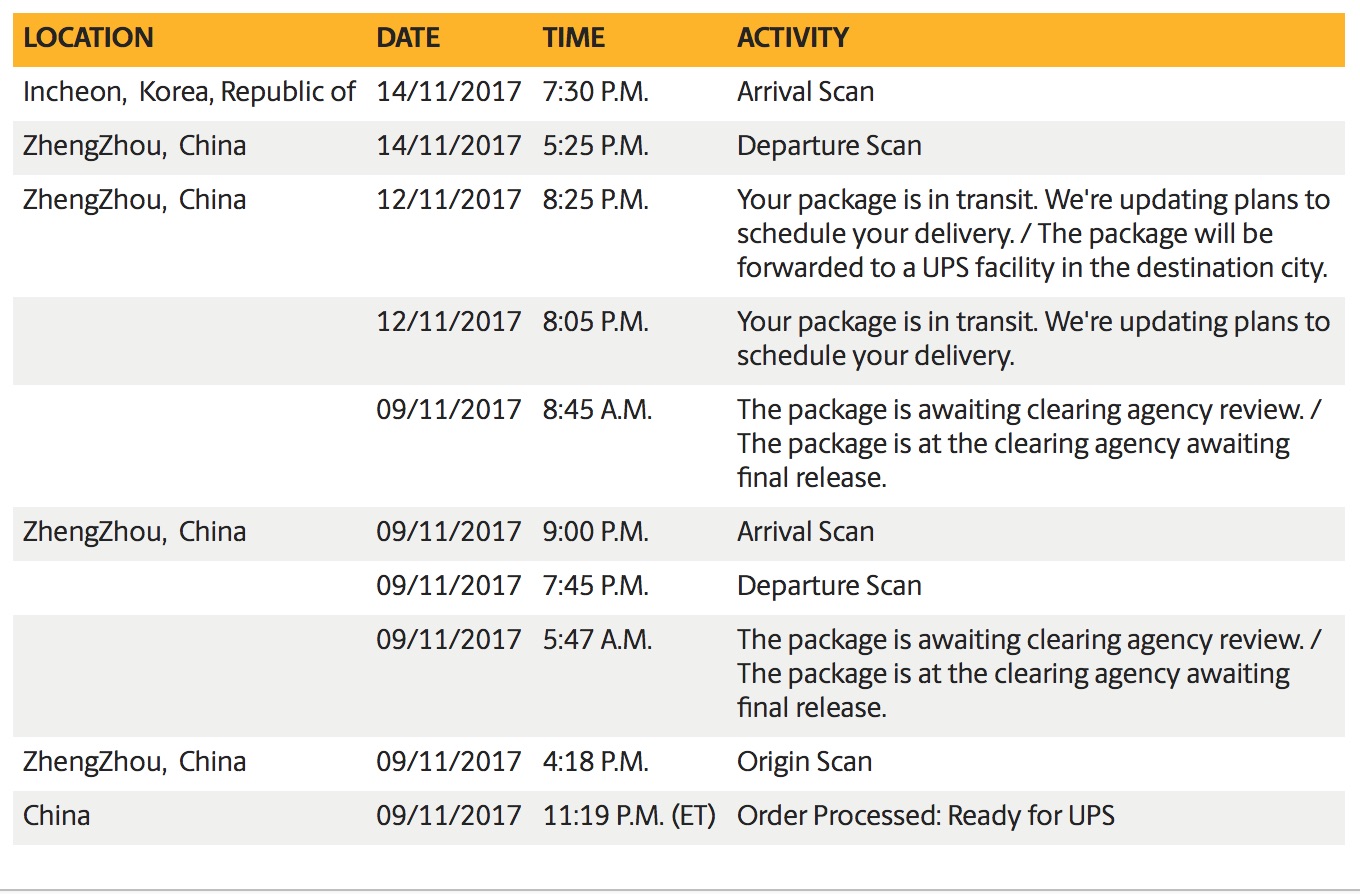Viewport: 1360px width, 894px height.
Task: Click the 8:05 P.M. updating plans message
Action: pyautogui.click(x=1034, y=339)
